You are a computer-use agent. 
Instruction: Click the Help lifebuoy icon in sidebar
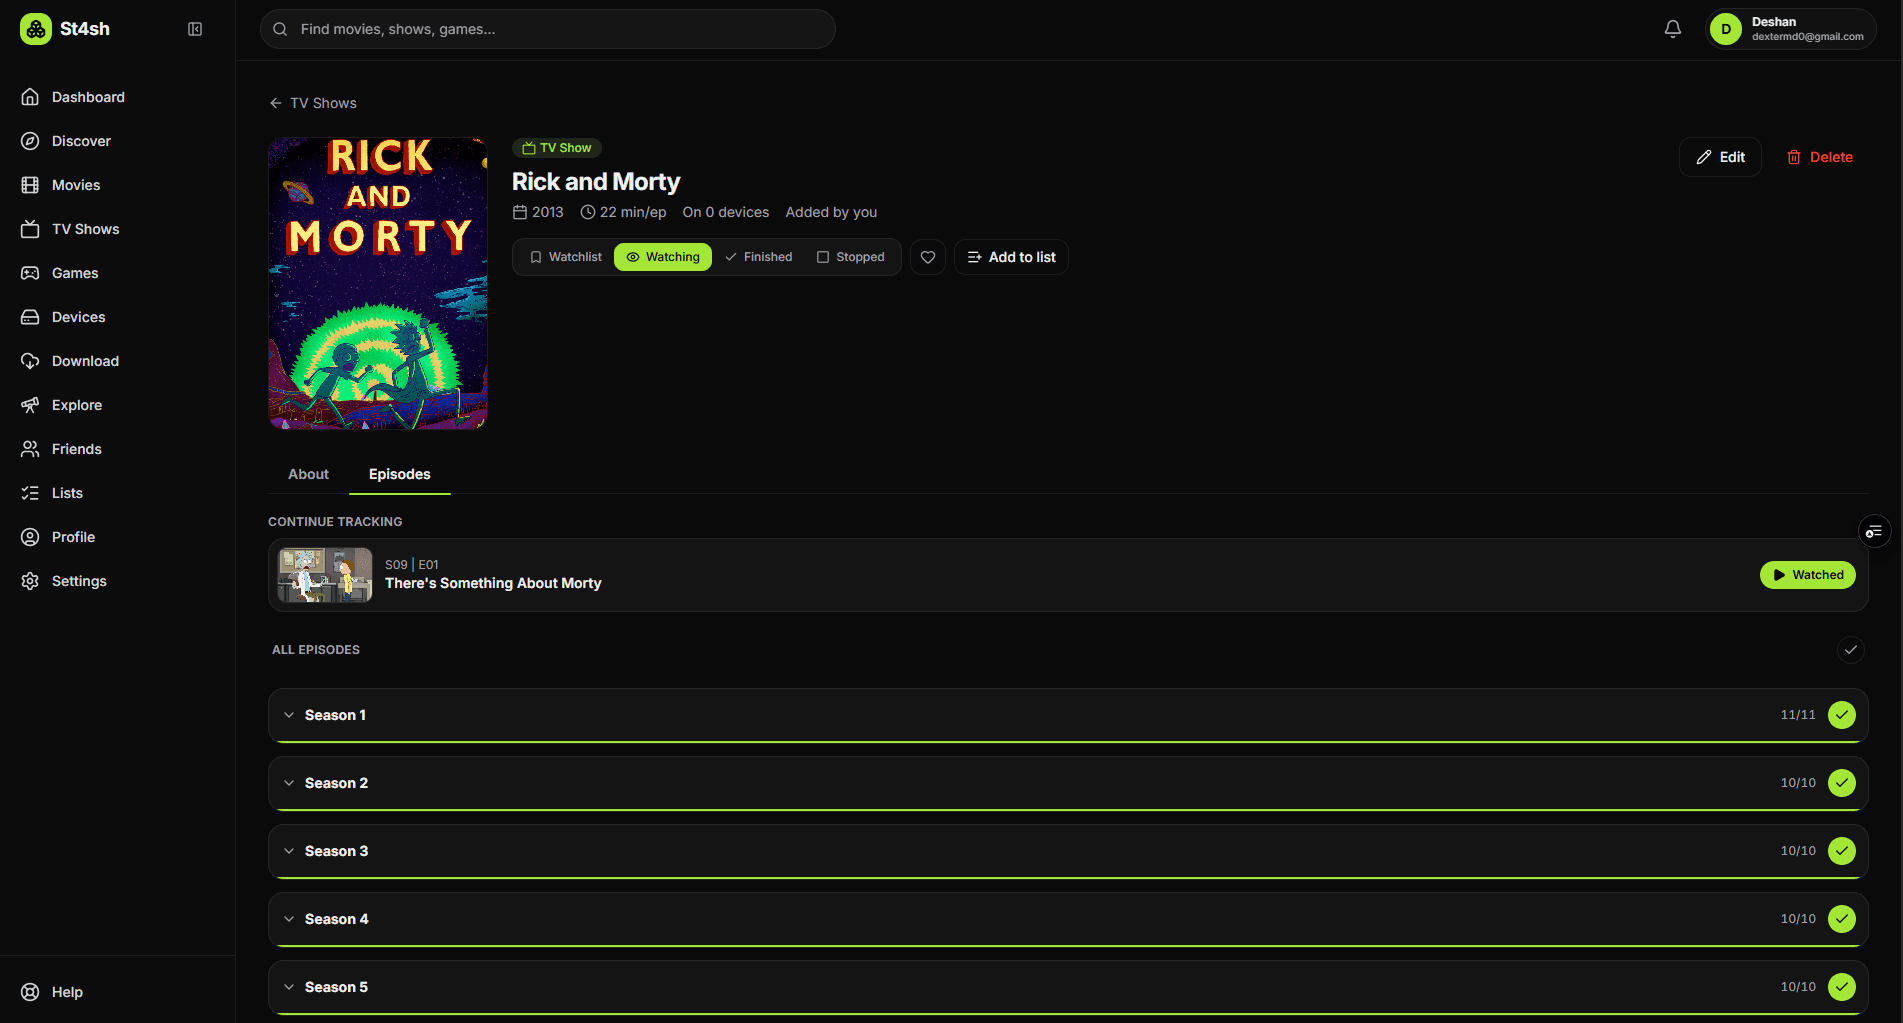(x=30, y=992)
